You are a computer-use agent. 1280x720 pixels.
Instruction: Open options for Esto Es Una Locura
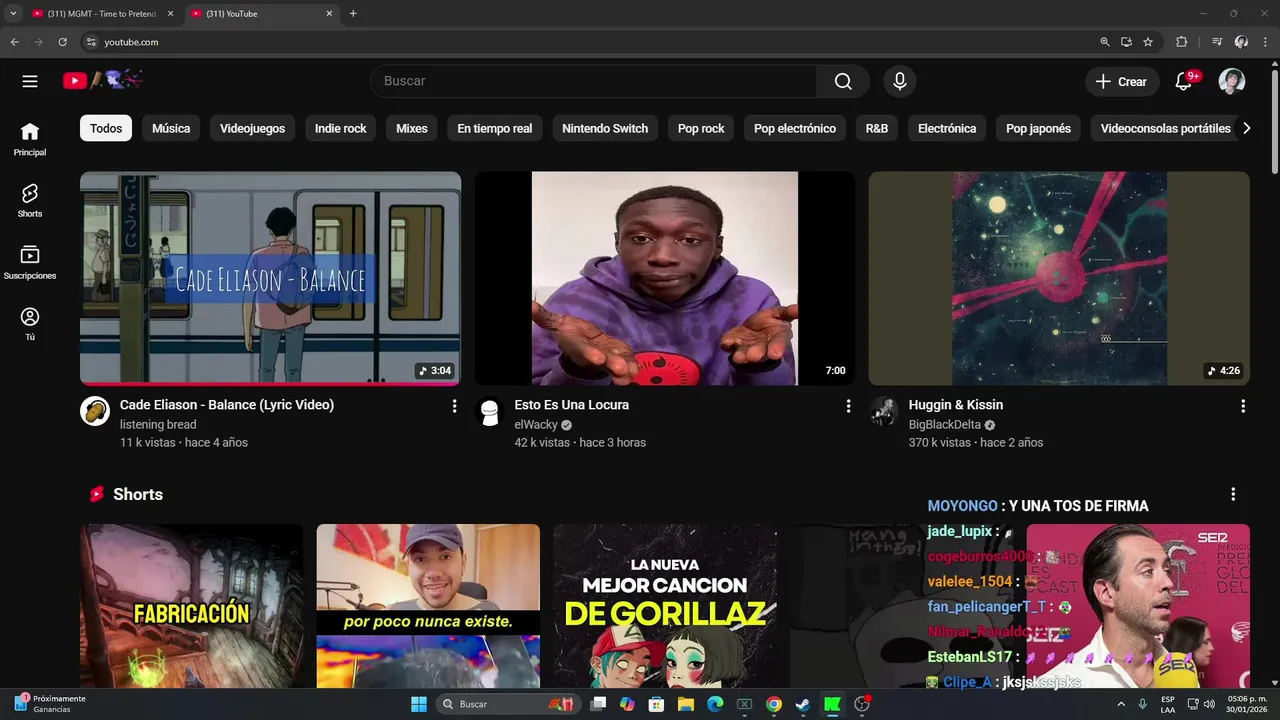848,406
